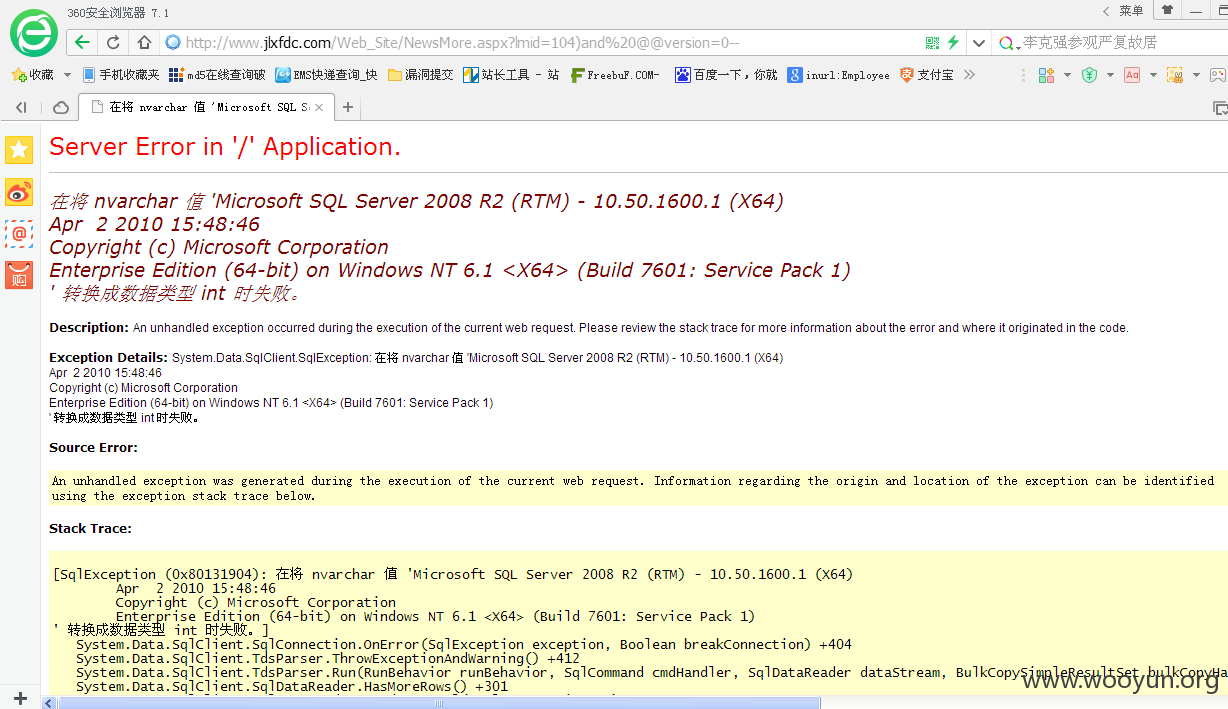Open the orange shopping bag sidebar icon
This screenshot has width=1228, height=709.
coord(19,275)
